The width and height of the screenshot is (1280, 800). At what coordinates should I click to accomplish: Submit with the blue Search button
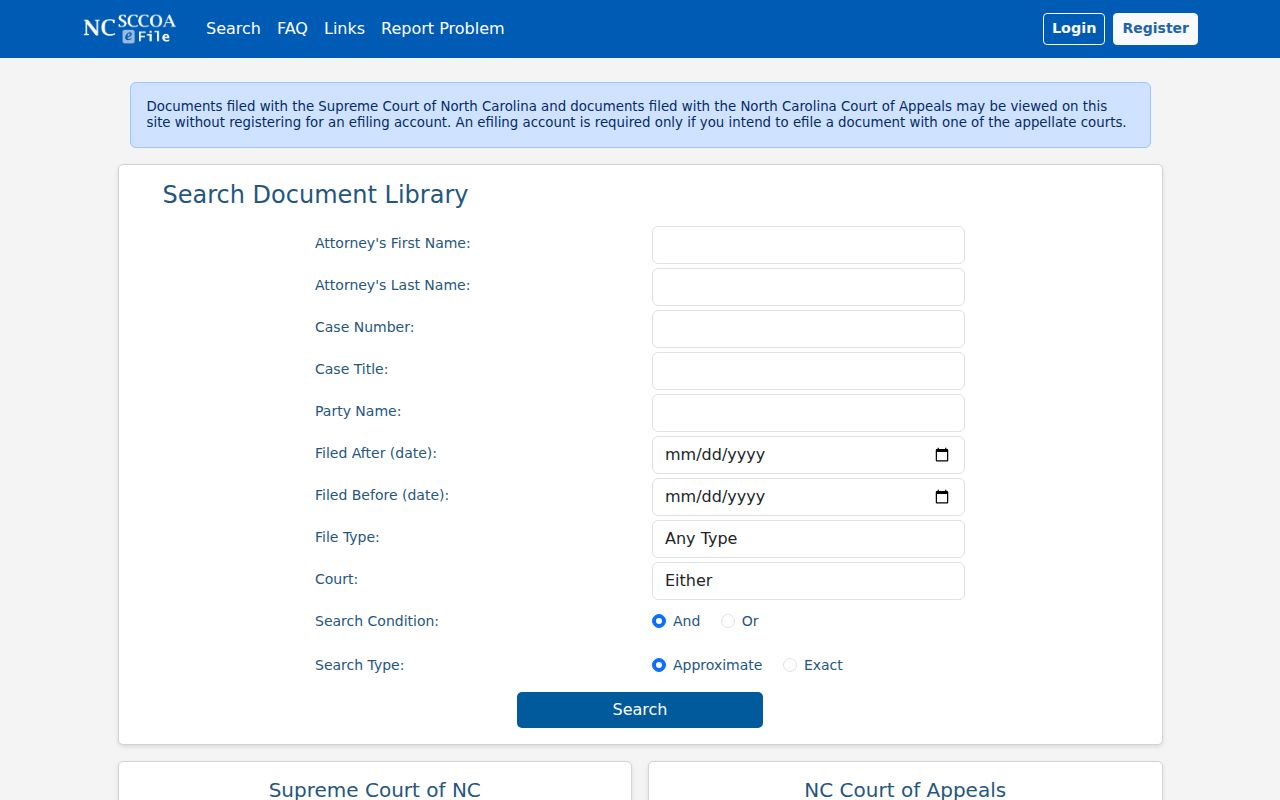coord(640,710)
